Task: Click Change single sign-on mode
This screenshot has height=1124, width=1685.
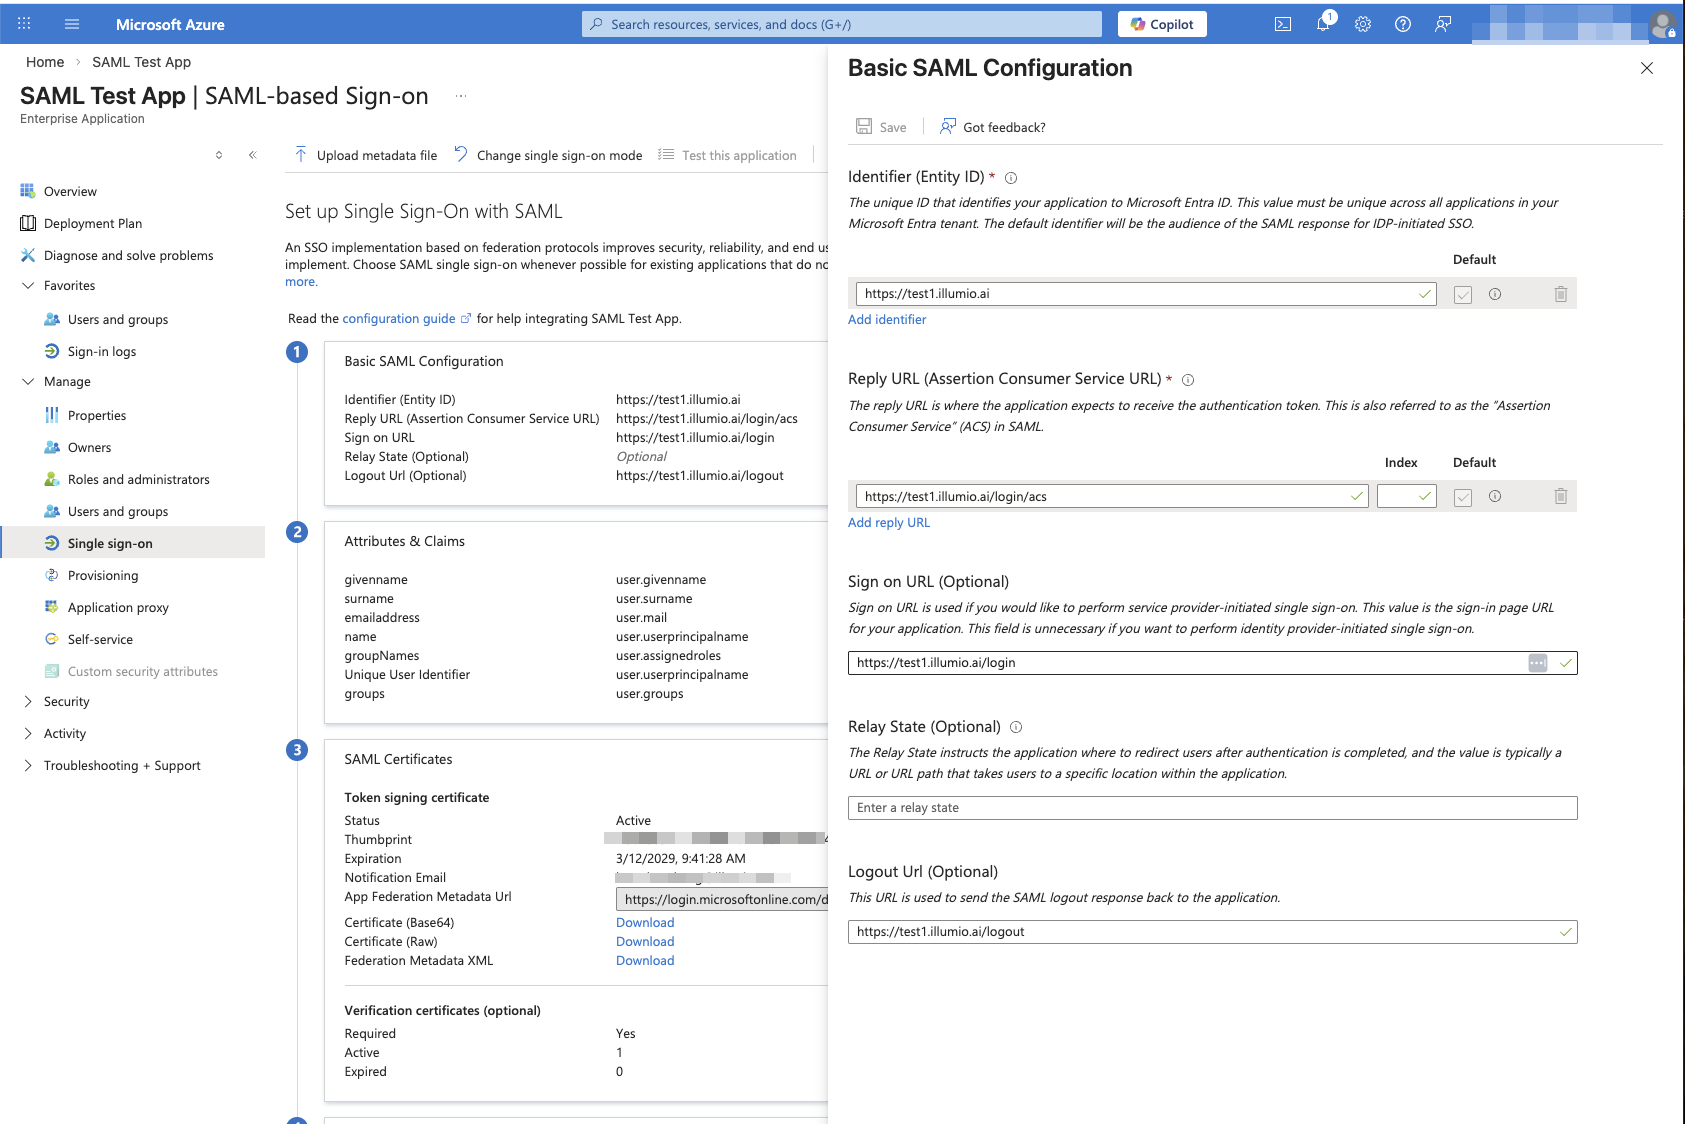Action: click(548, 155)
